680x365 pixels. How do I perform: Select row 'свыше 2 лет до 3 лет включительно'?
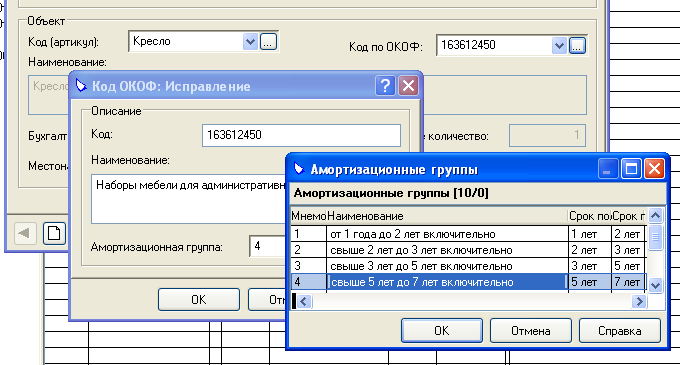[x=468, y=250]
